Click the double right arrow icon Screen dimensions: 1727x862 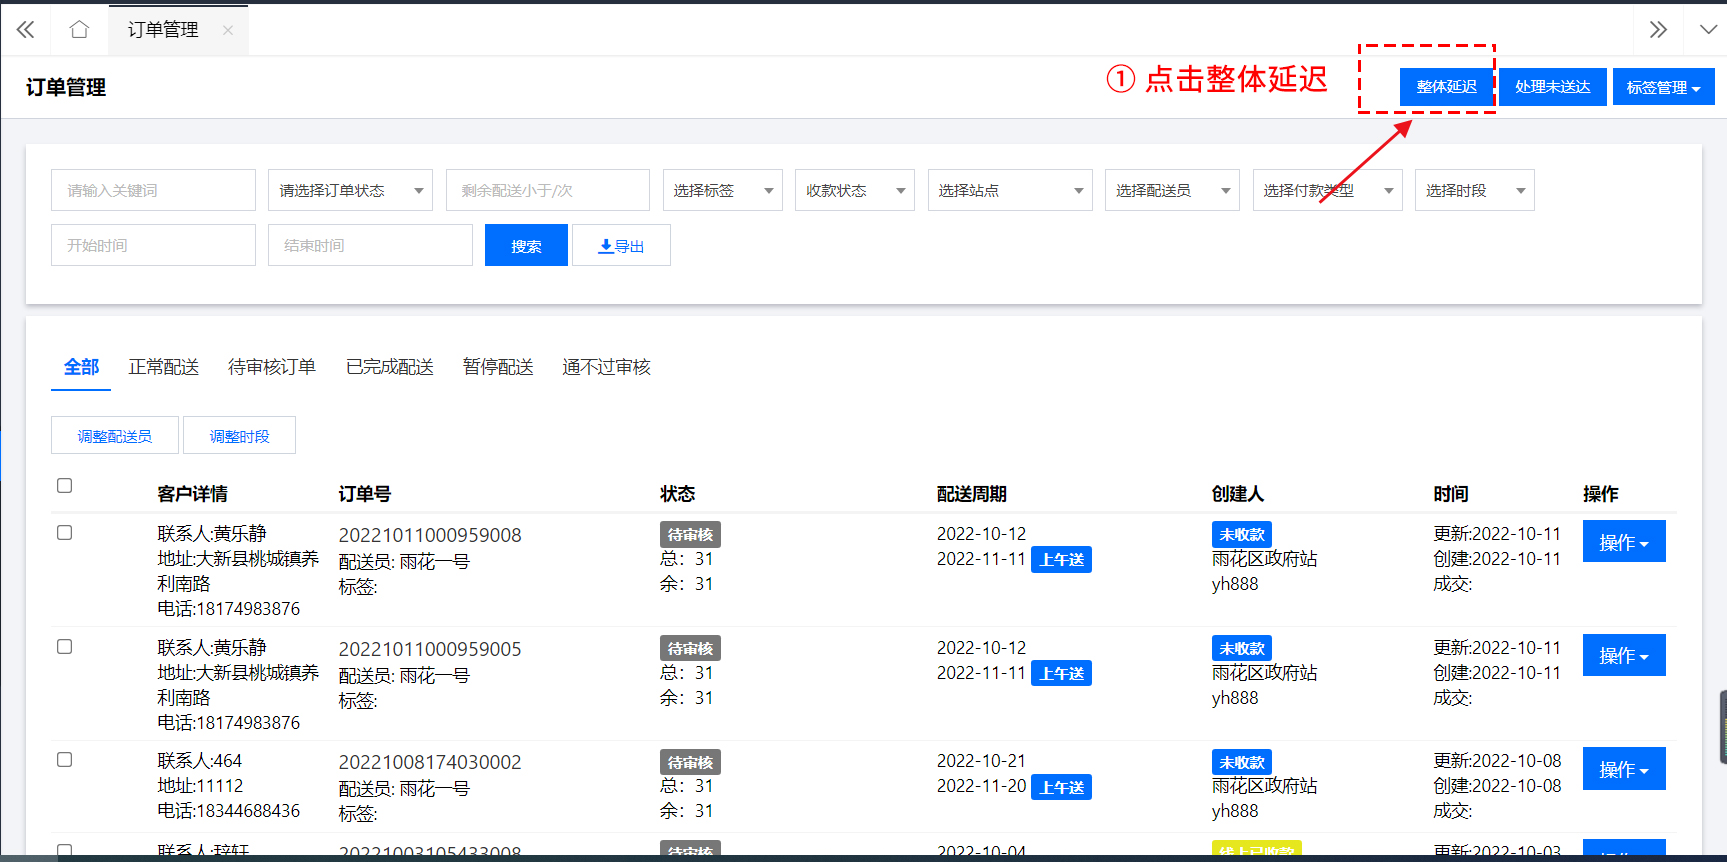(1658, 30)
